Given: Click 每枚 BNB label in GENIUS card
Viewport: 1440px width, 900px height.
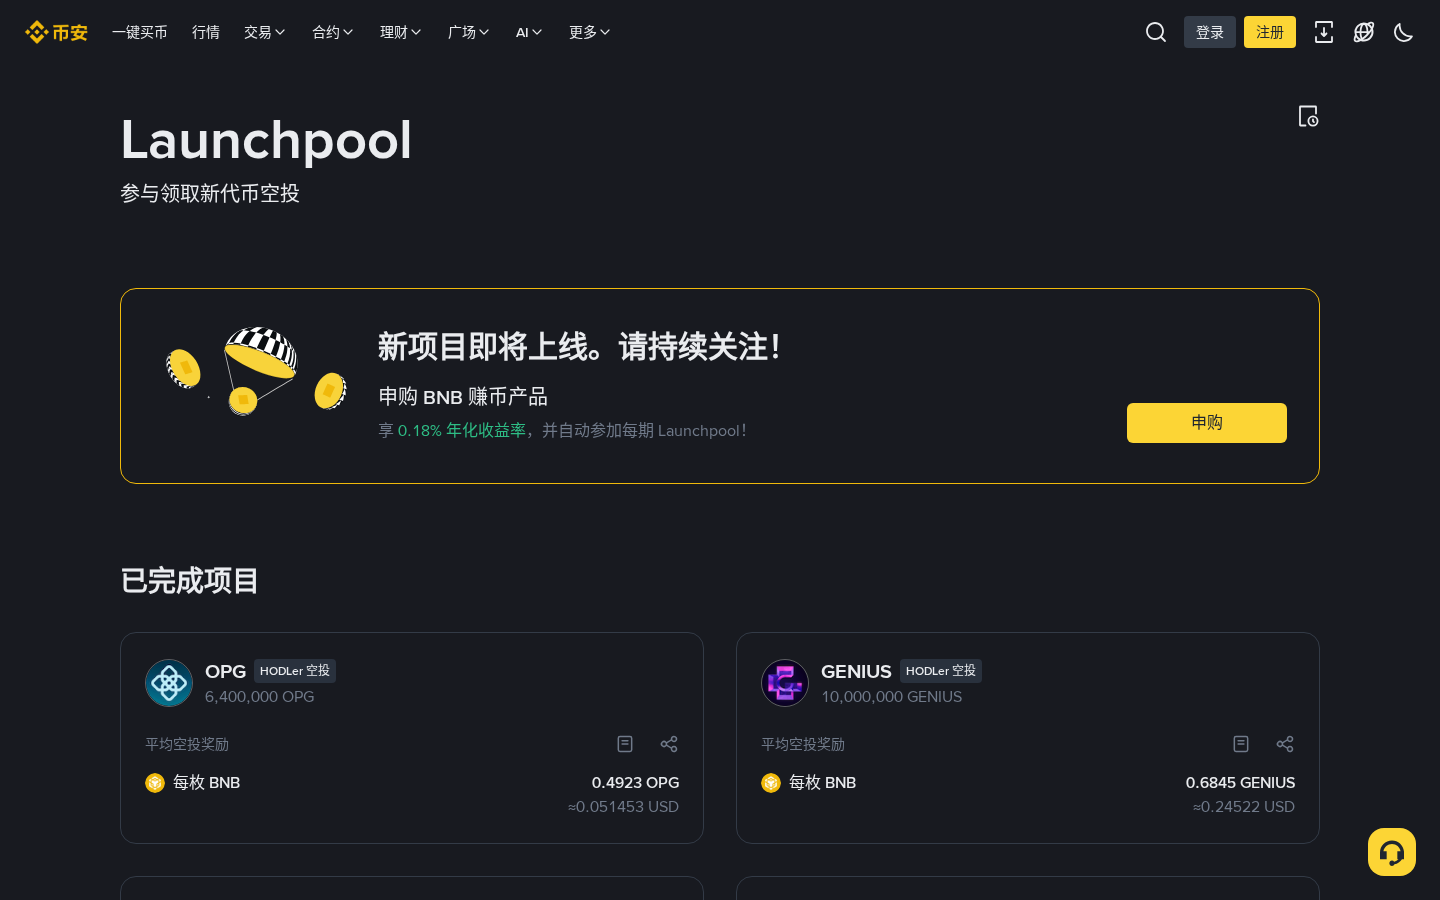Looking at the screenshot, I should click(823, 783).
